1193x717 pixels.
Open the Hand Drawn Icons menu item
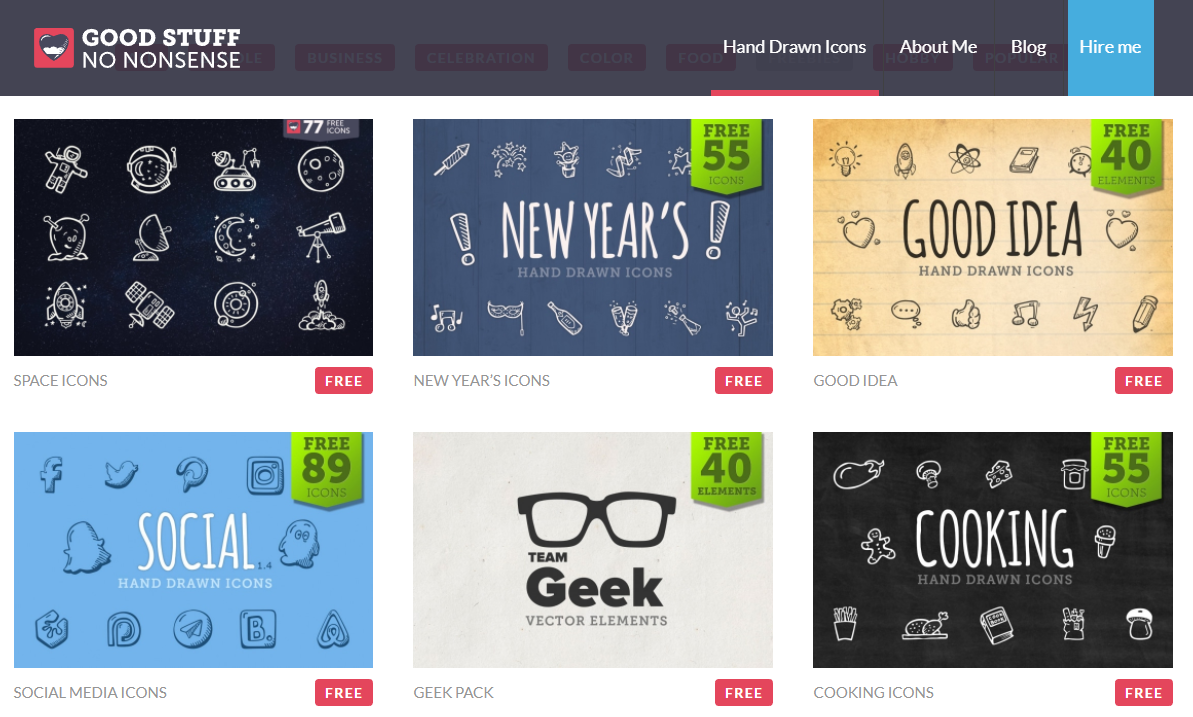point(794,47)
